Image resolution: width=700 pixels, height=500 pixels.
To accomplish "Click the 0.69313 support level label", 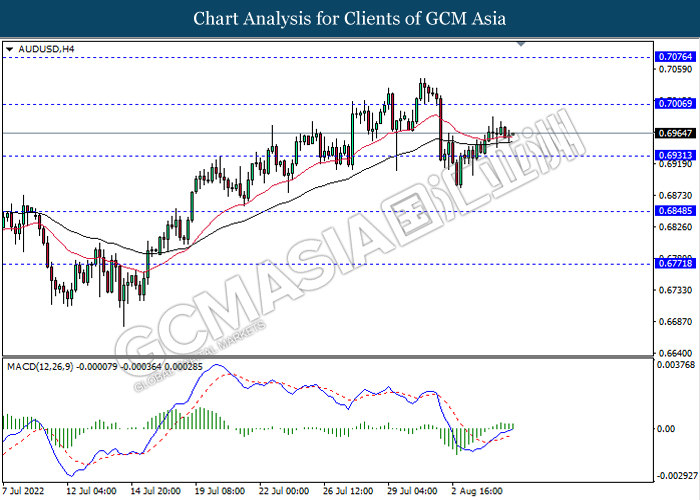I will pyautogui.click(x=676, y=155).
